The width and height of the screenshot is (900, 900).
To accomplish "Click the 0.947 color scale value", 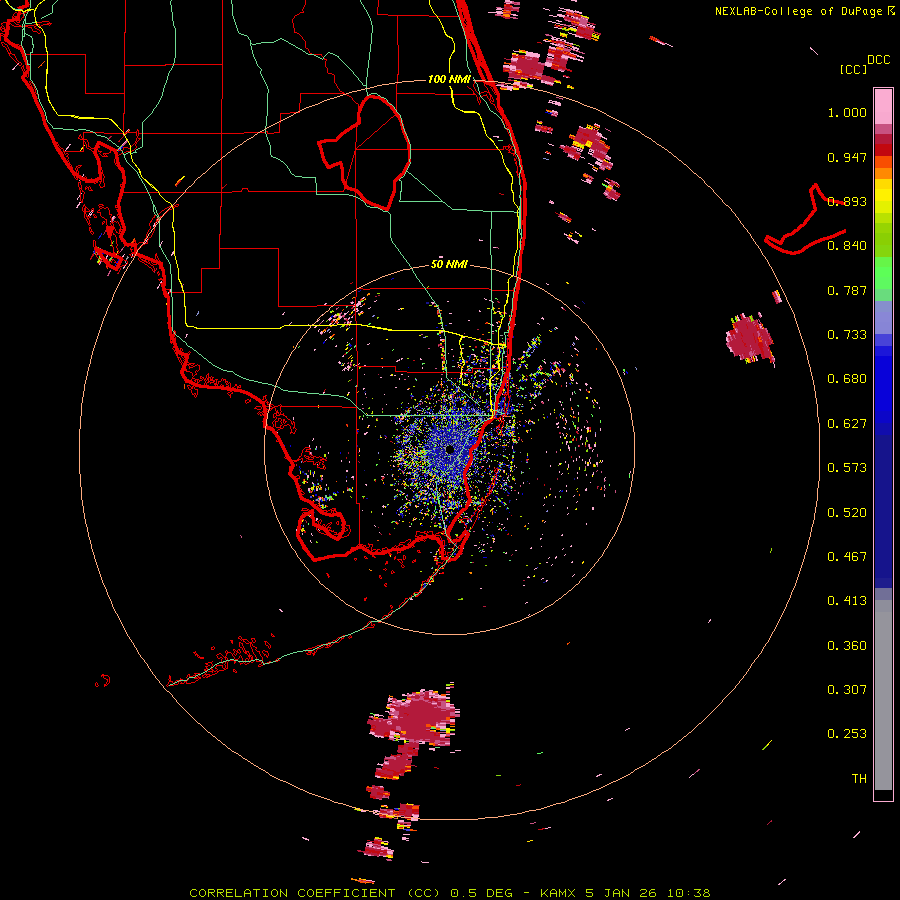I will [847, 157].
